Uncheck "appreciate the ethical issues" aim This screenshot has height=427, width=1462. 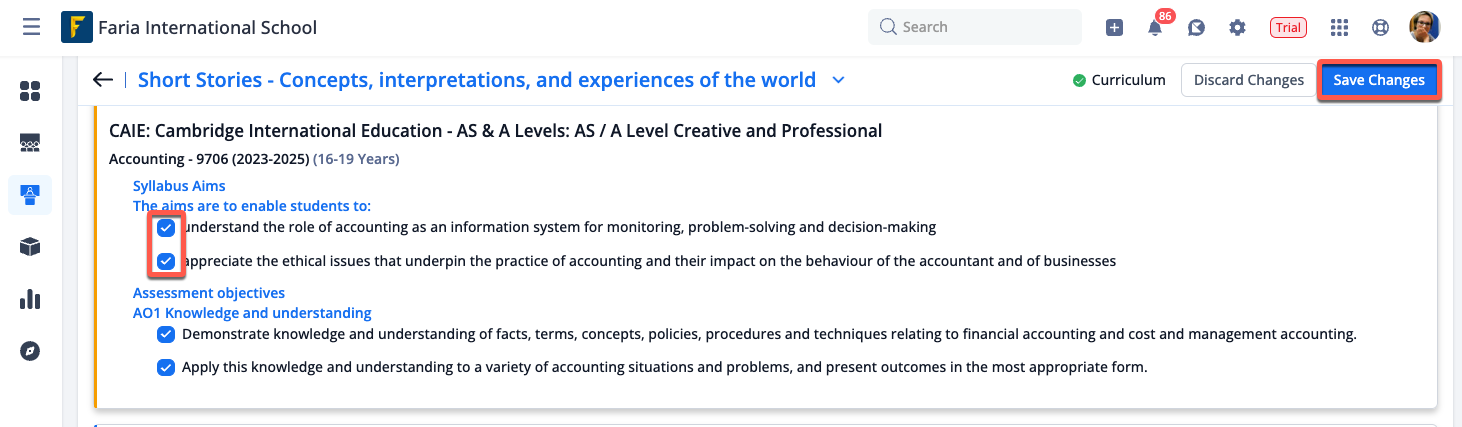pyautogui.click(x=166, y=262)
